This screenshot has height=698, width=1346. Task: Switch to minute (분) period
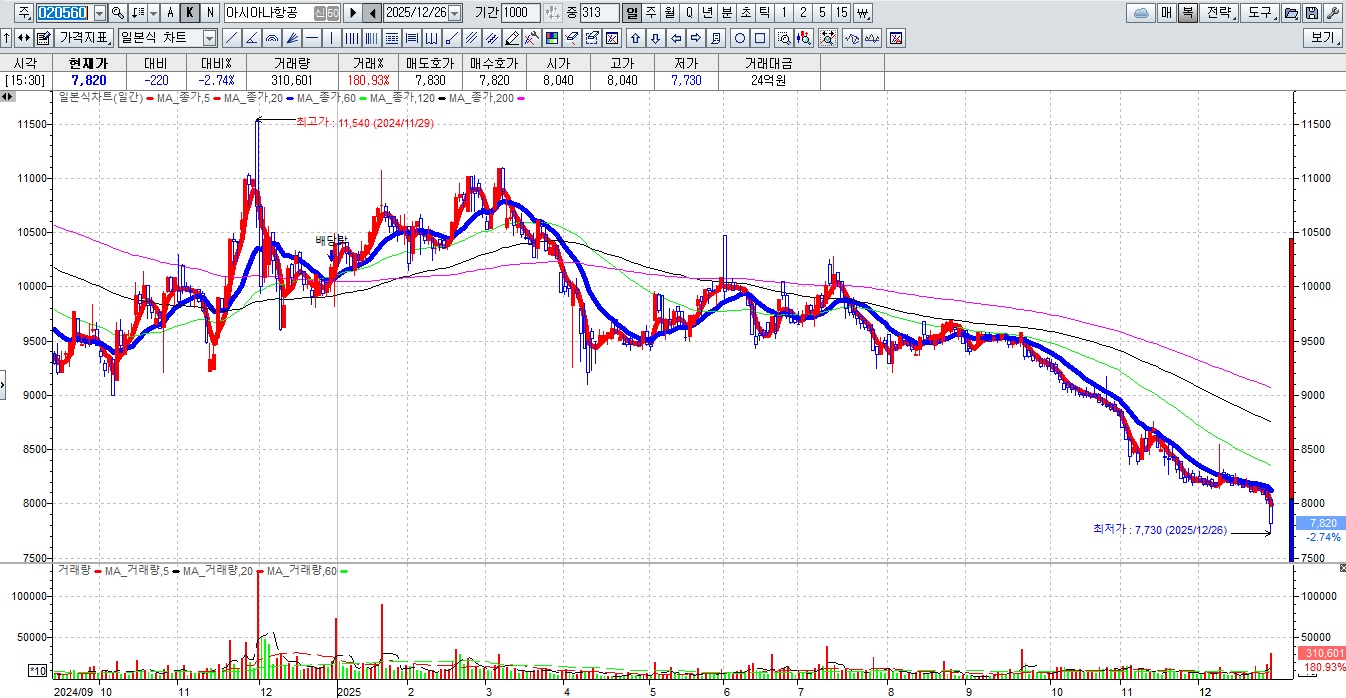click(x=727, y=13)
